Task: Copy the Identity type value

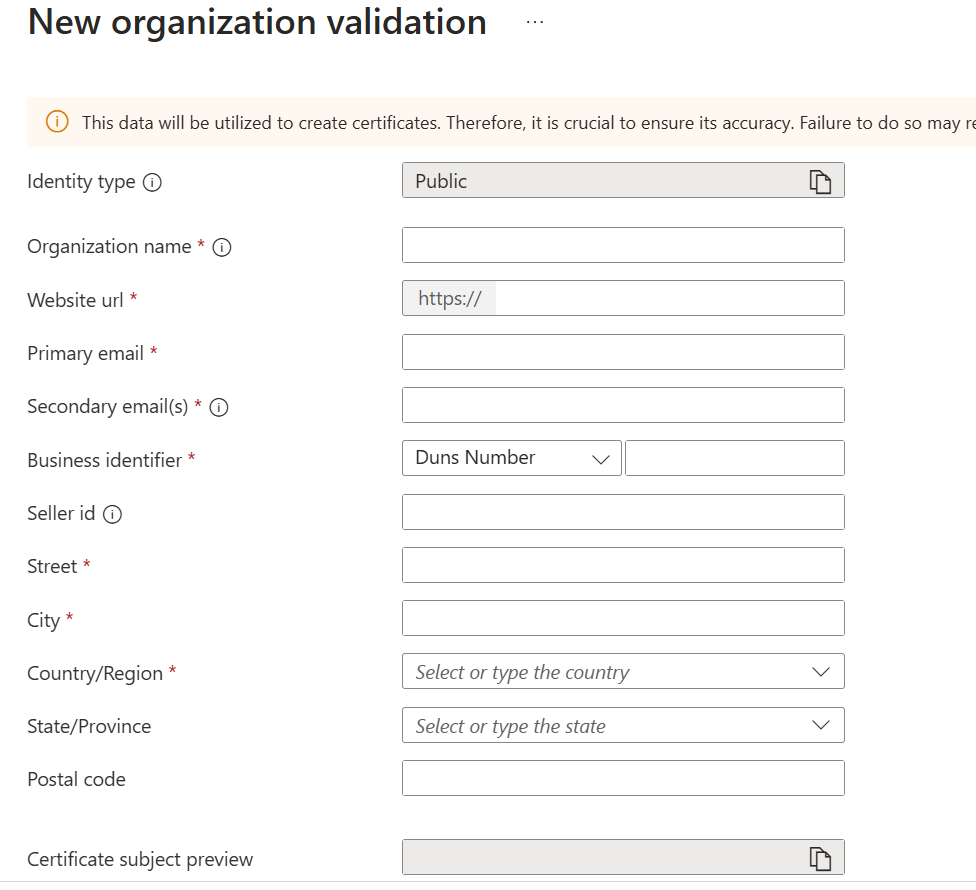Action: pyautogui.click(x=820, y=182)
